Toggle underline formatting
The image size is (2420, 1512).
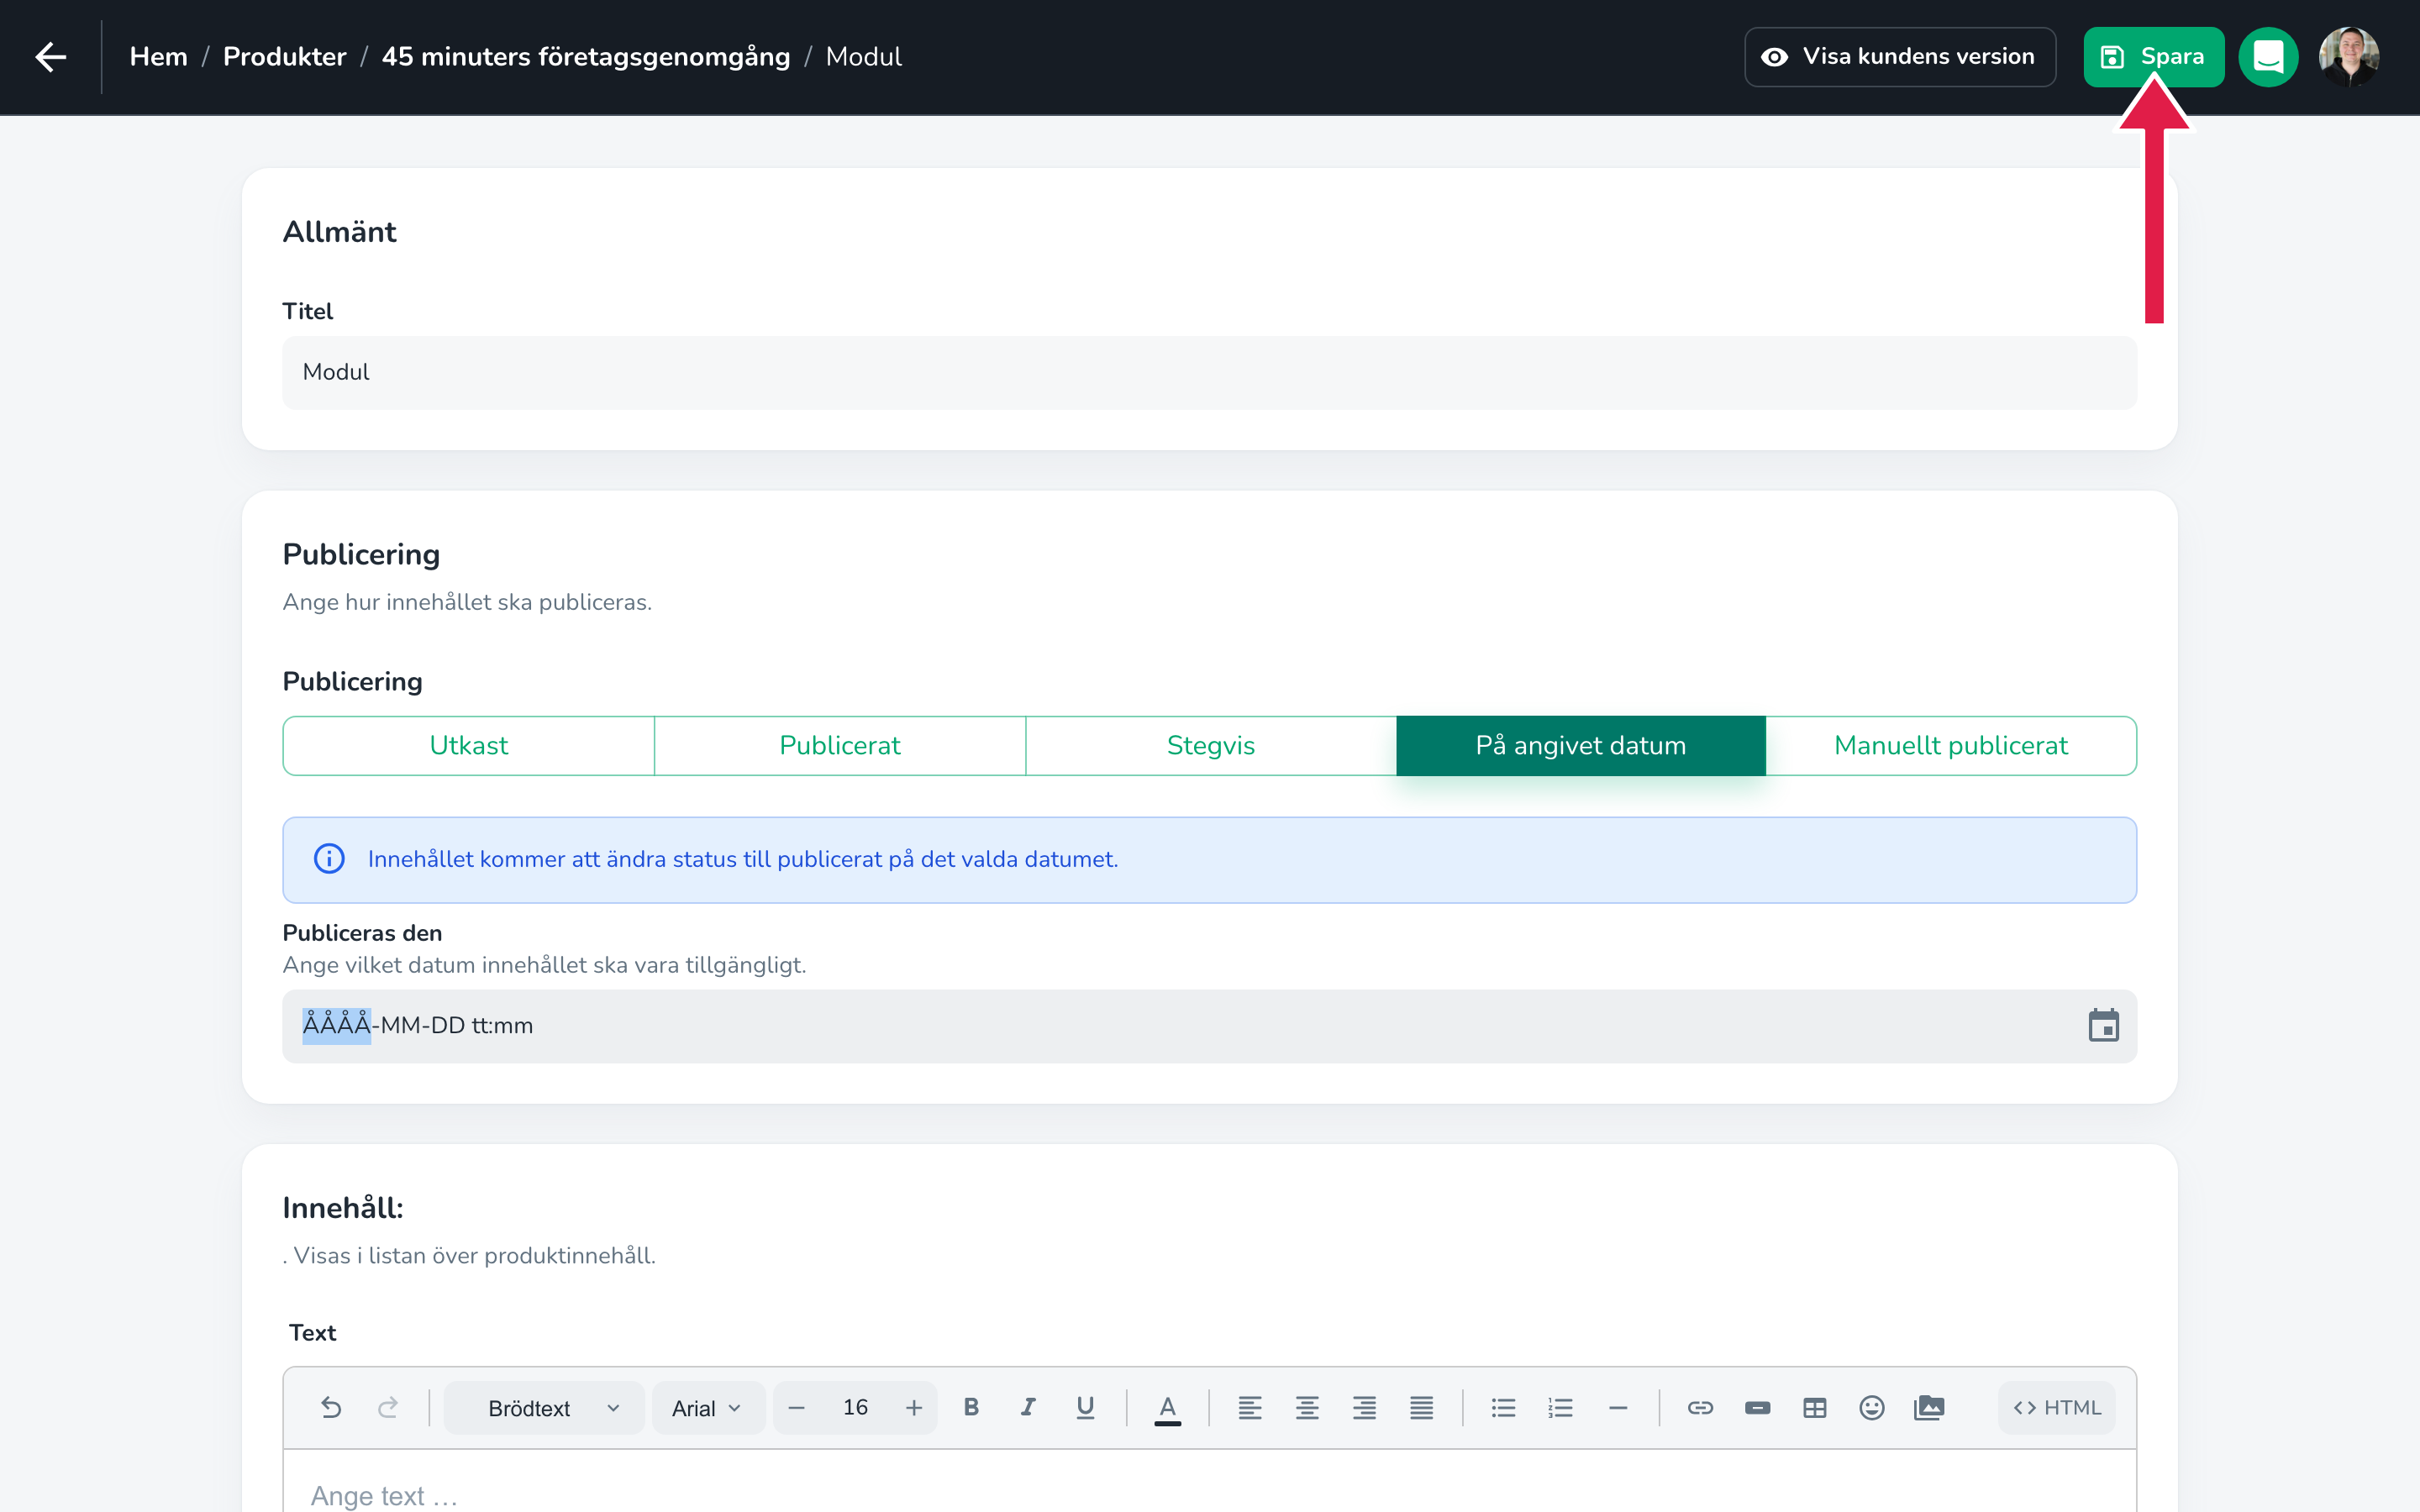1085,1408
